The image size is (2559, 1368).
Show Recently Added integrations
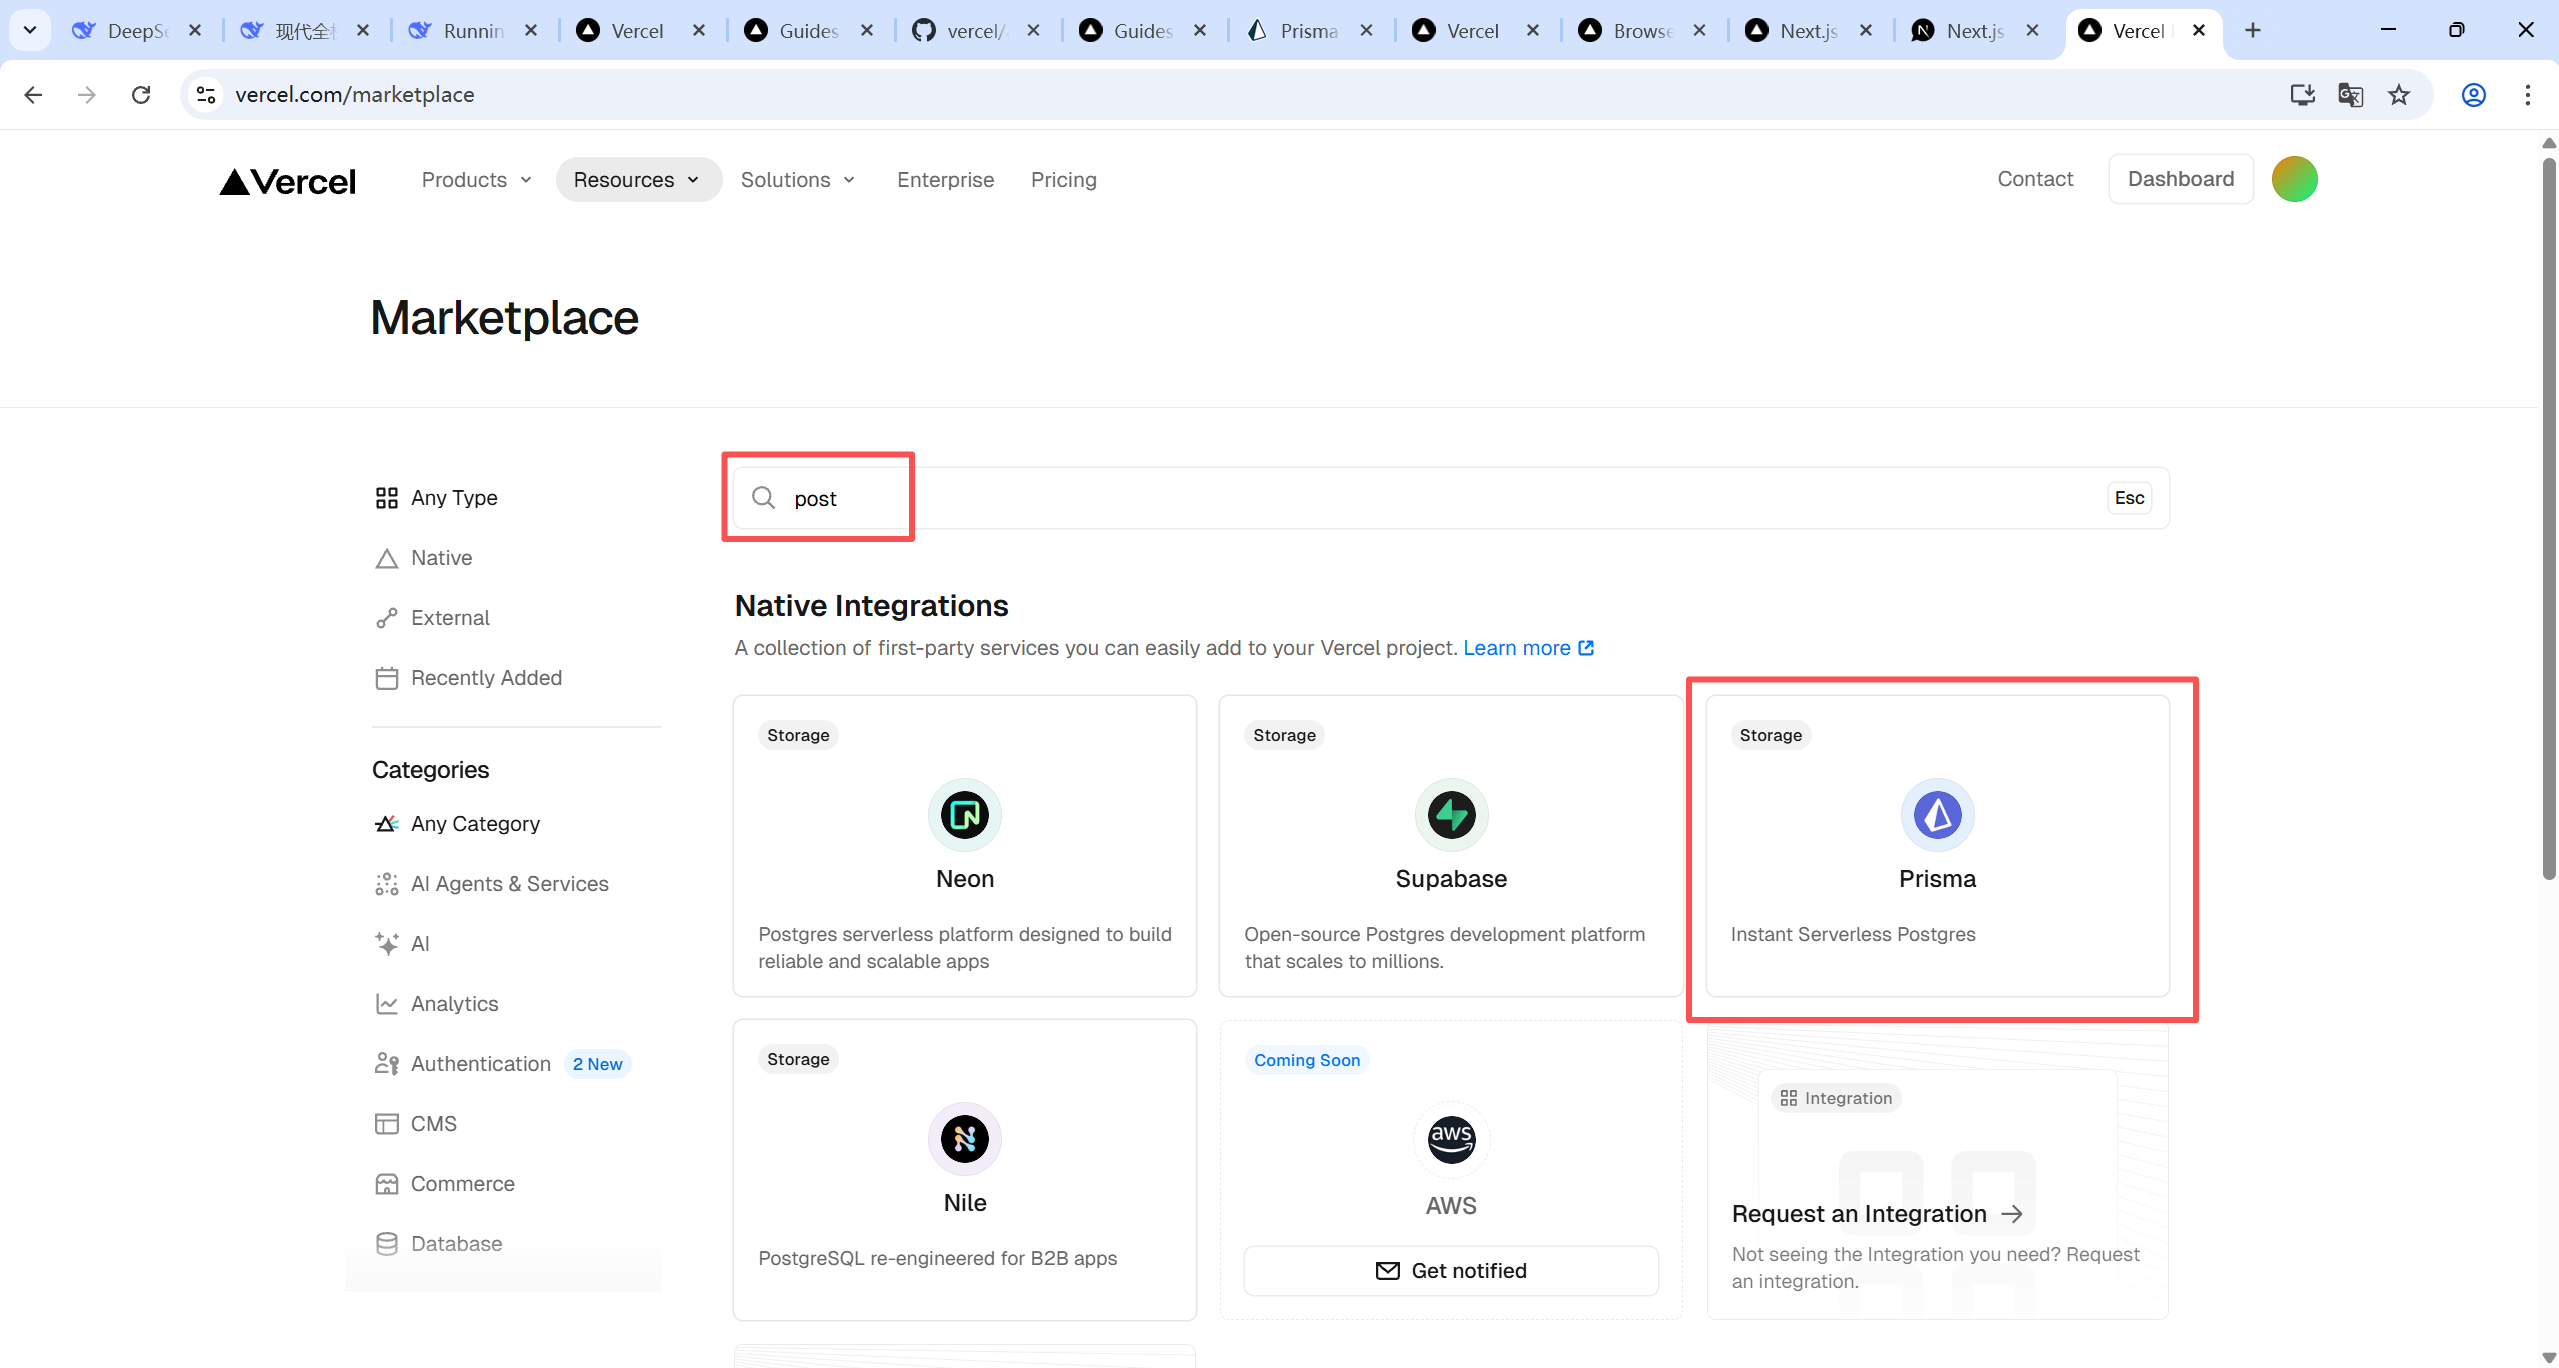[x=468, y=678]
